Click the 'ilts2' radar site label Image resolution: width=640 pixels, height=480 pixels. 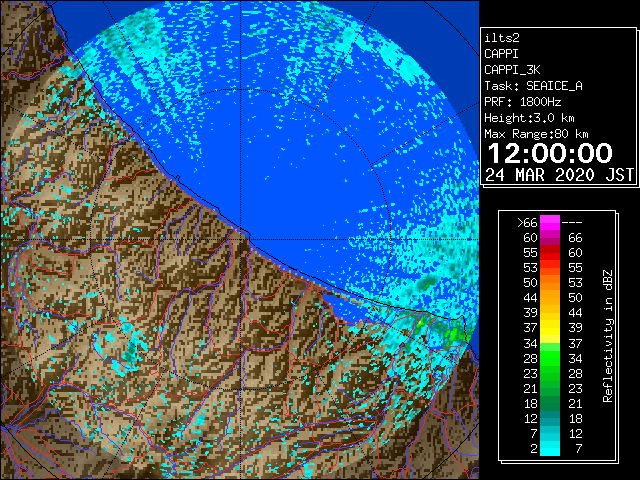(502, 38)
